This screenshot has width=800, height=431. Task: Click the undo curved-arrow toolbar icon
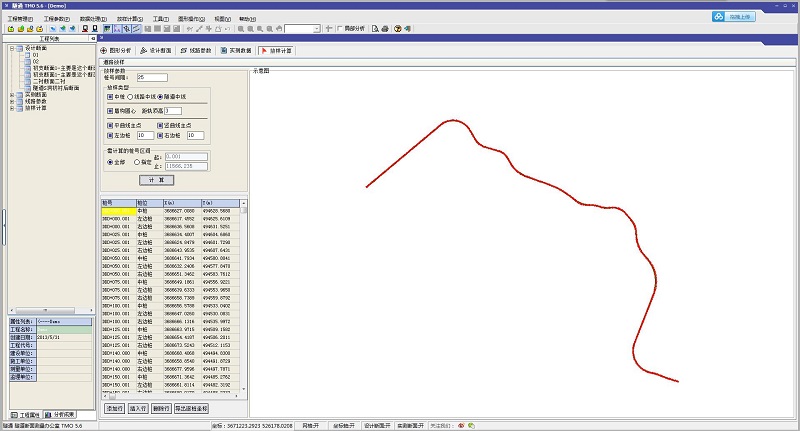coord(228,29)
